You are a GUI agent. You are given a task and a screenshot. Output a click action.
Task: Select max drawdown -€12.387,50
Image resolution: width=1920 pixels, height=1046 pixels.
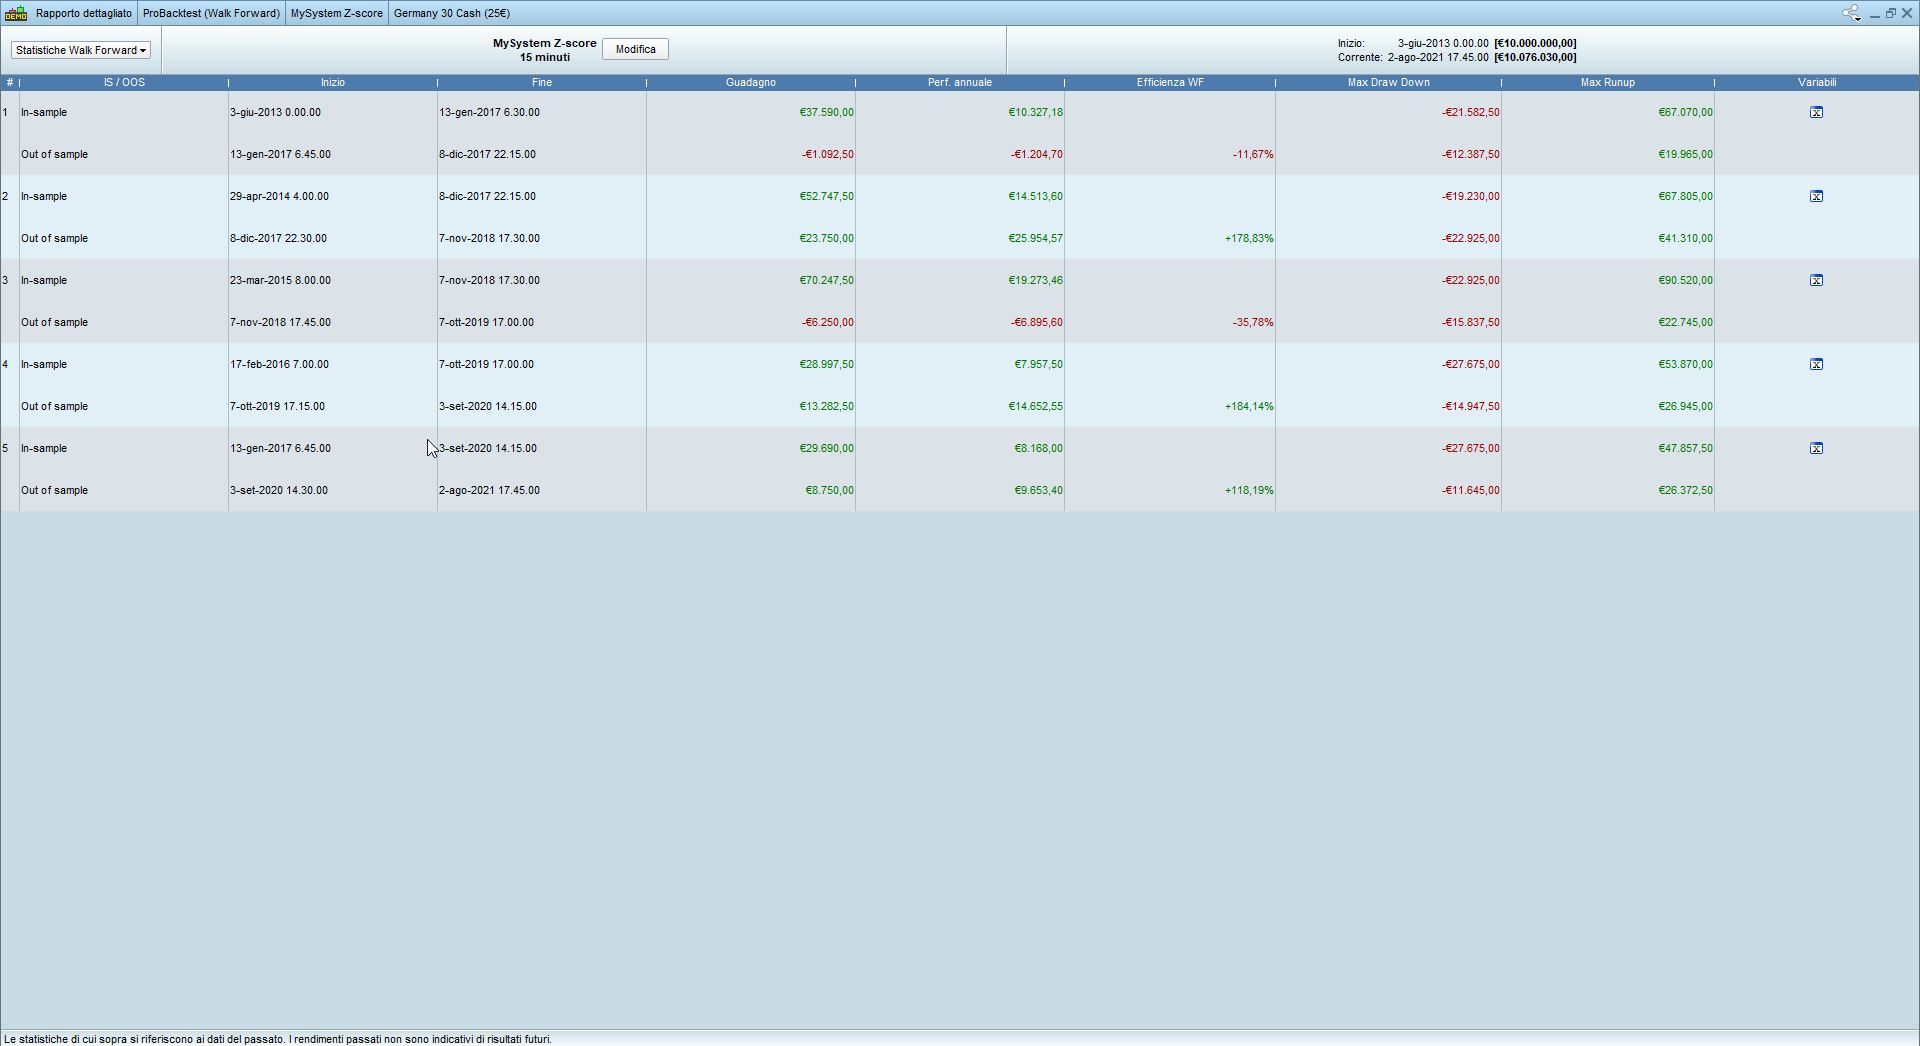(1470, 154)
